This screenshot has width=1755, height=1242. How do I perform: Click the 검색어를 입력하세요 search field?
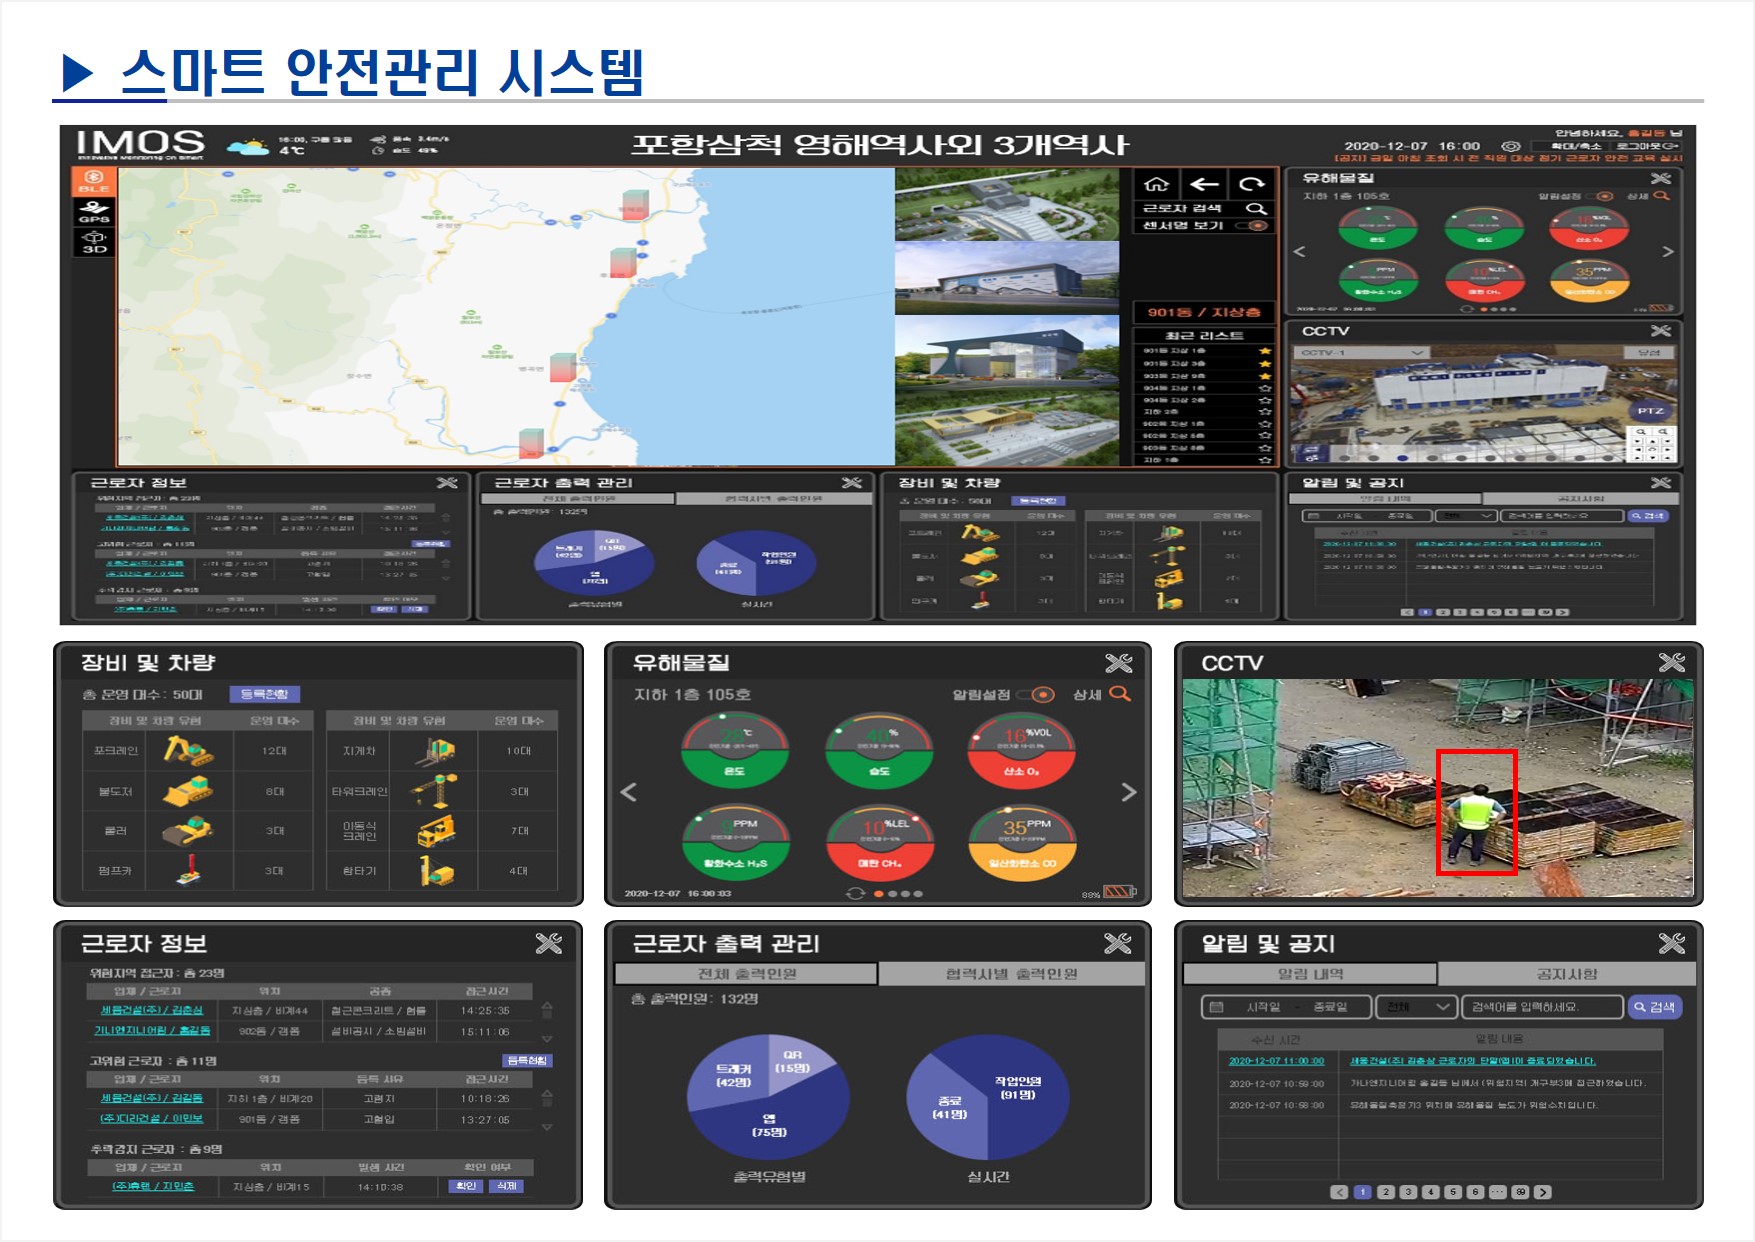(x=1542, y=1007)
